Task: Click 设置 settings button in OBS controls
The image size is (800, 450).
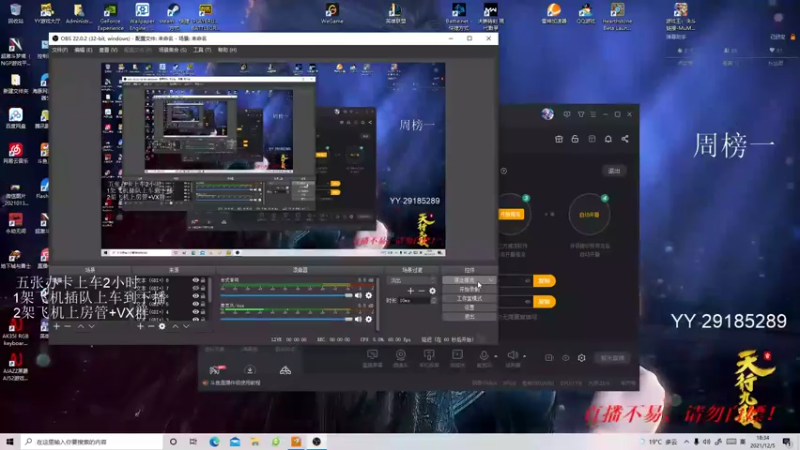Action: [469, 307]
